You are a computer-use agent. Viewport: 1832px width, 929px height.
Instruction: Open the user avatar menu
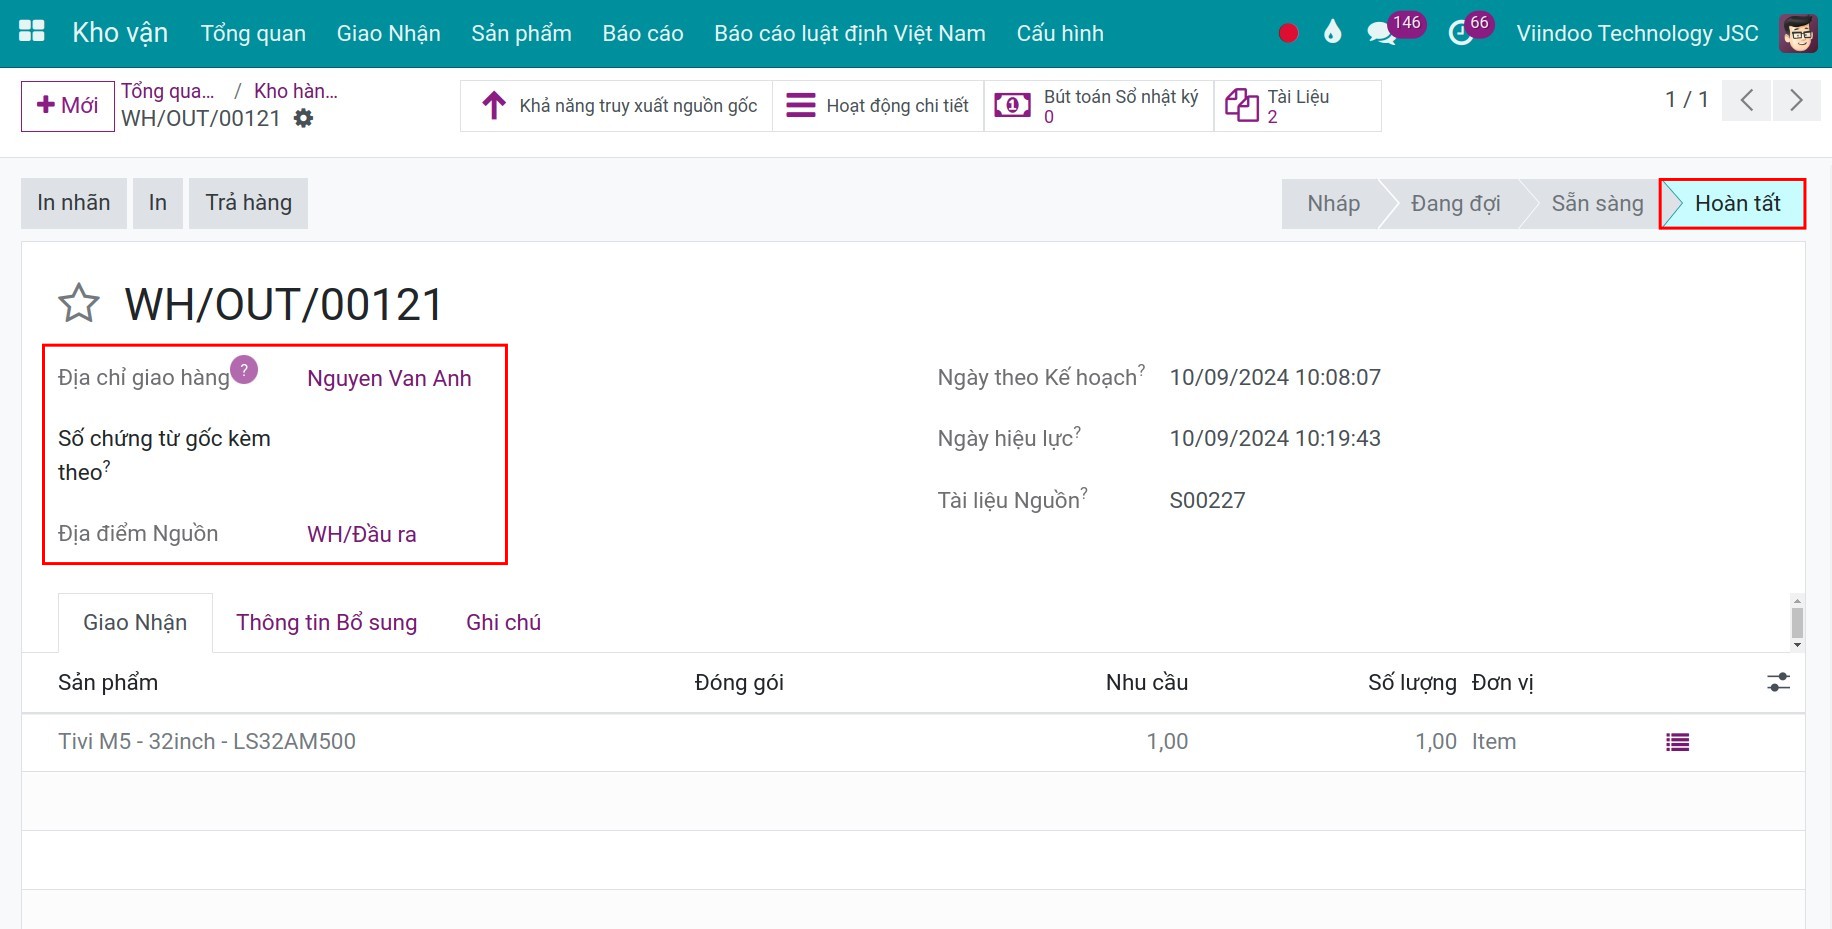(x=1798, y=33)
